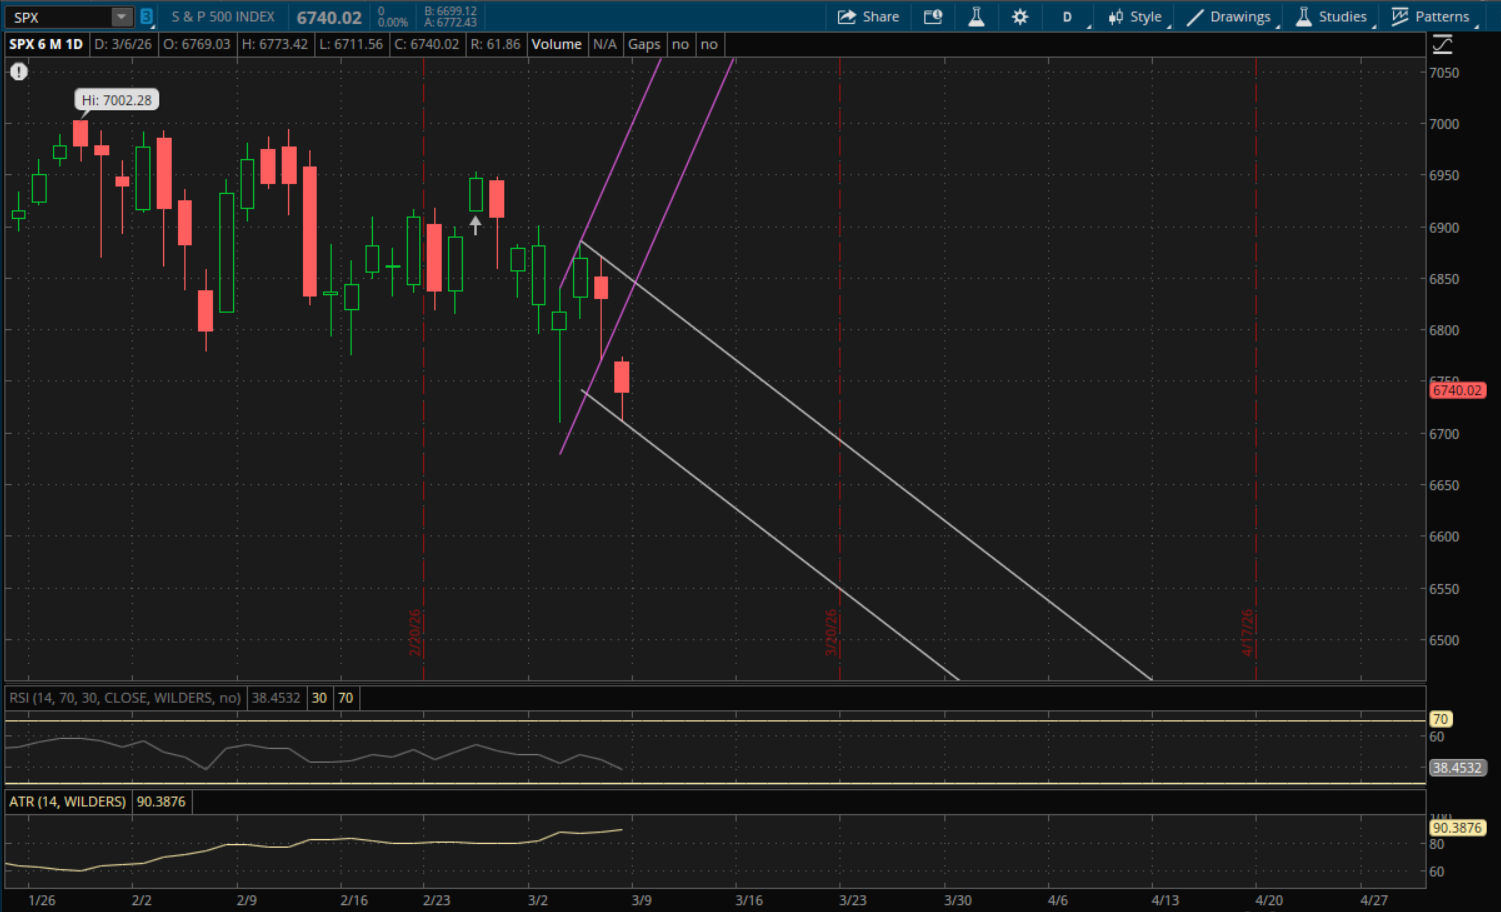Viewport: 1501px width, 912px height.
Task: Click the Gaps label in header
Action: [x=644, y=44]
